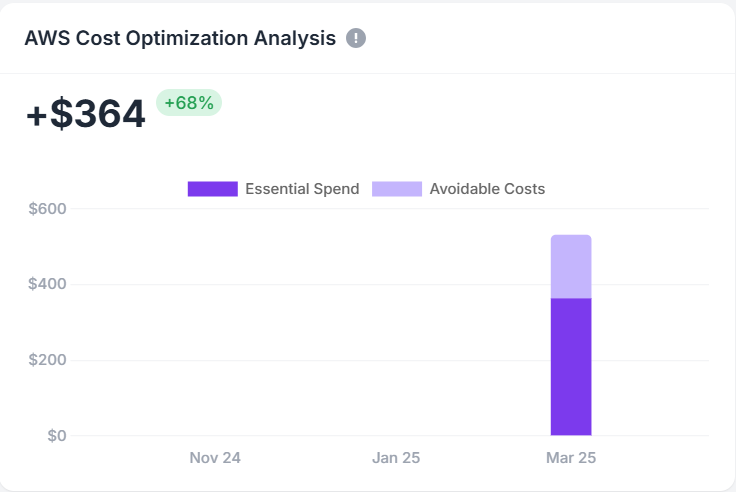Click the Nov 24 axis label

(x=215, y=458)
